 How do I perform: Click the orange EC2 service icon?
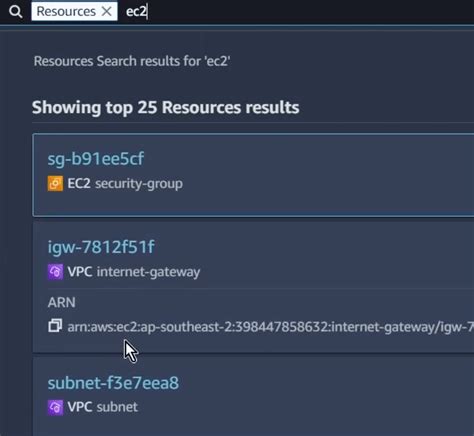[55, 184]
